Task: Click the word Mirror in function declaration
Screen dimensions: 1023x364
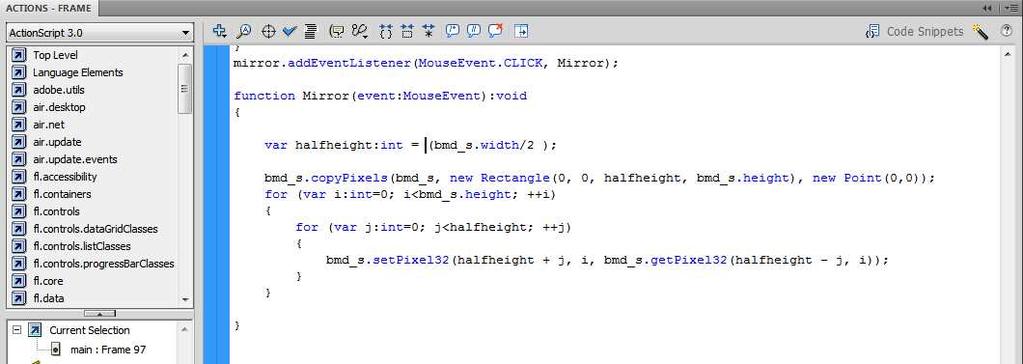Action: pyautogui.click(x=326, y=96)
